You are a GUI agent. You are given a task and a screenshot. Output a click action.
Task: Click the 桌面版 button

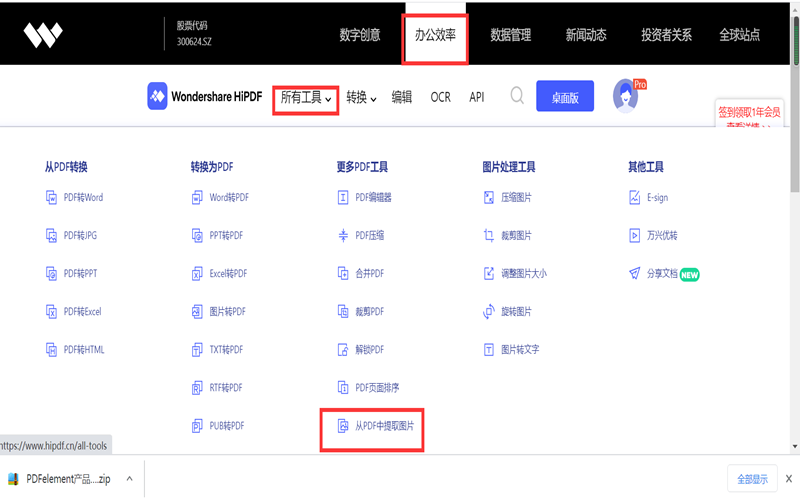click(564, 96)
